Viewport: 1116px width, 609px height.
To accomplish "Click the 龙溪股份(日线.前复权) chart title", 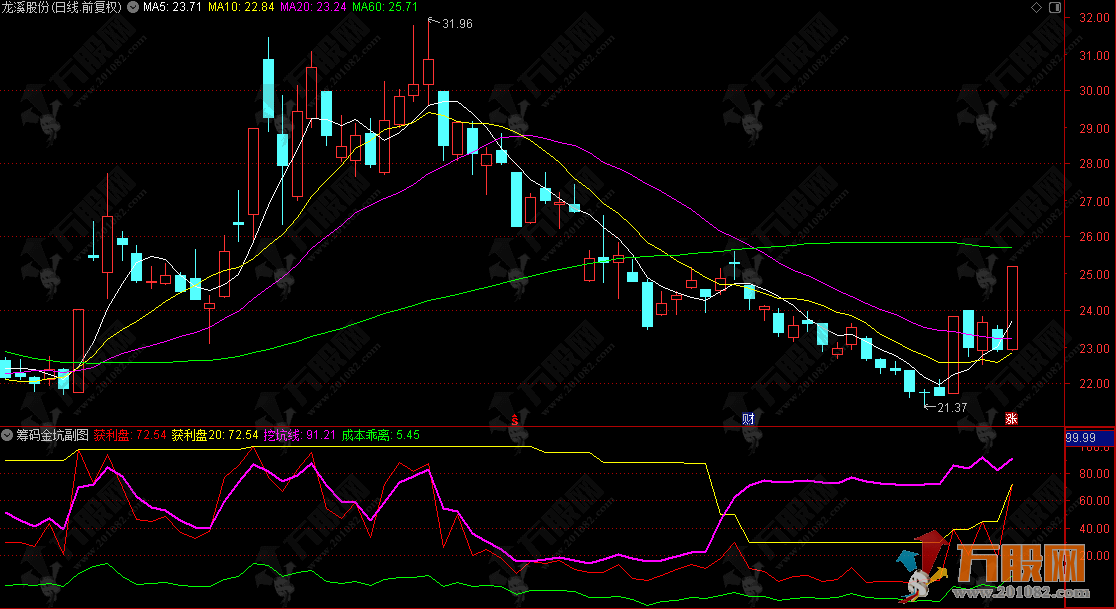I will pyautogui.click(x=61, y=7).
